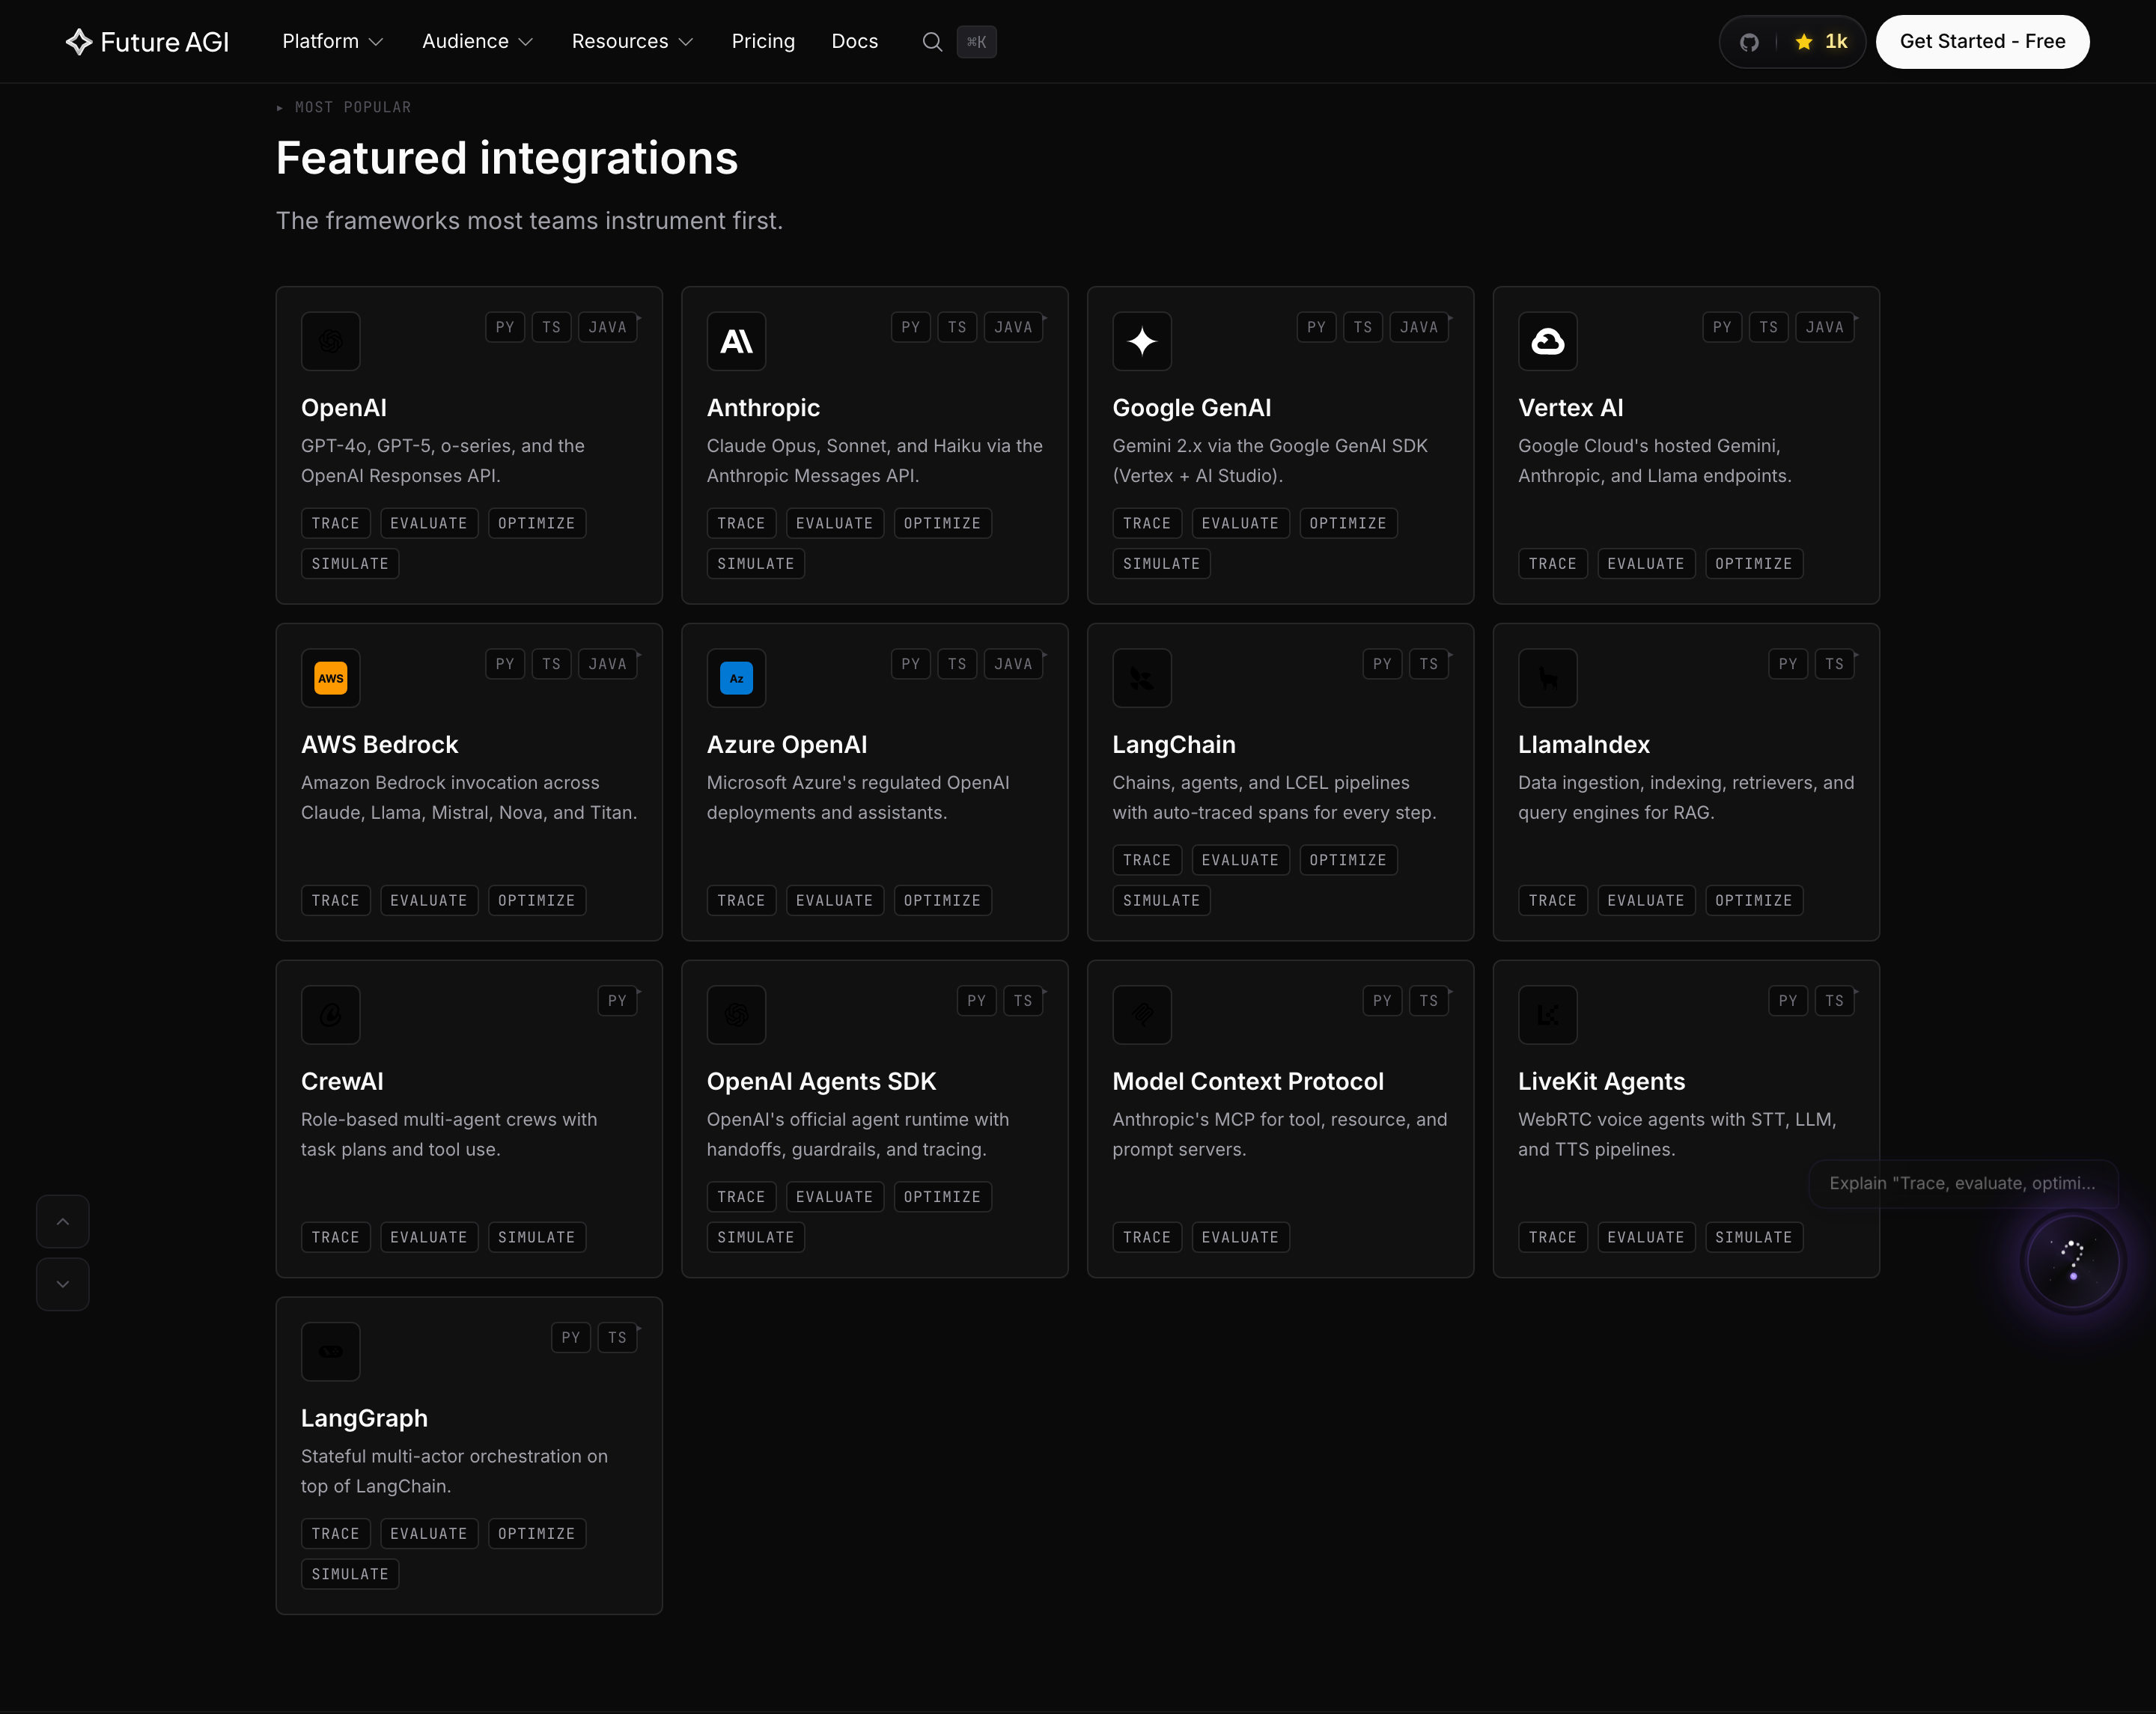2156x1714 pixels.
Task: Click the LangChain card icon
Action: (x=1142, y=678)
